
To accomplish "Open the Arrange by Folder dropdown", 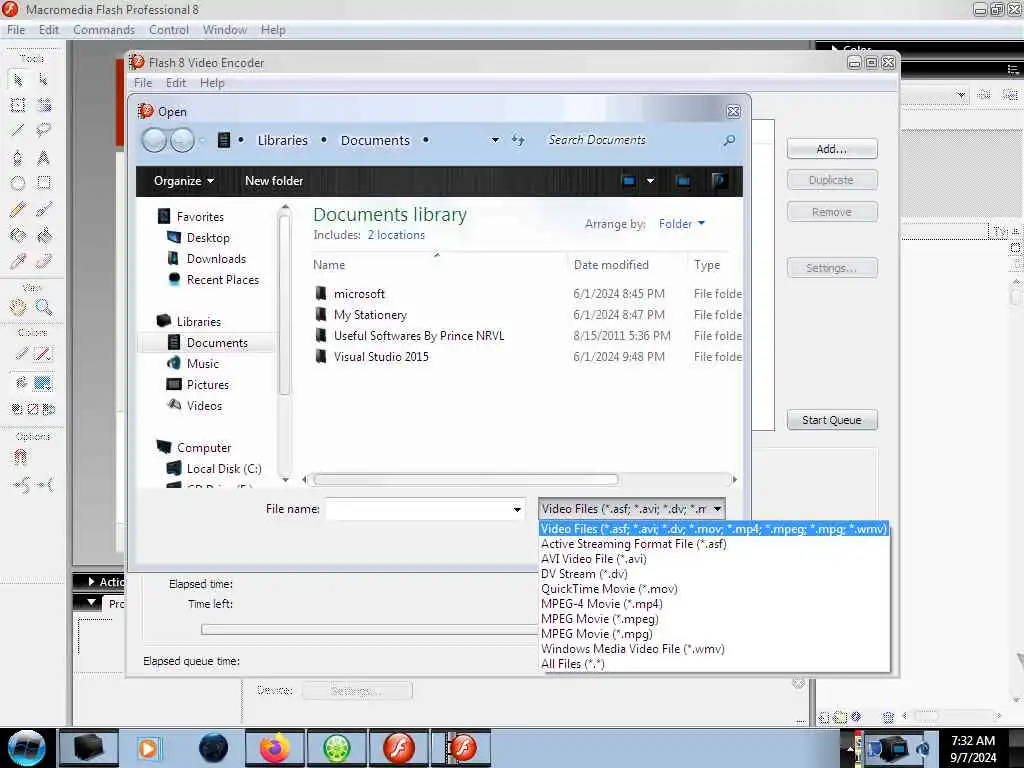I will click(x=682, y=224).
